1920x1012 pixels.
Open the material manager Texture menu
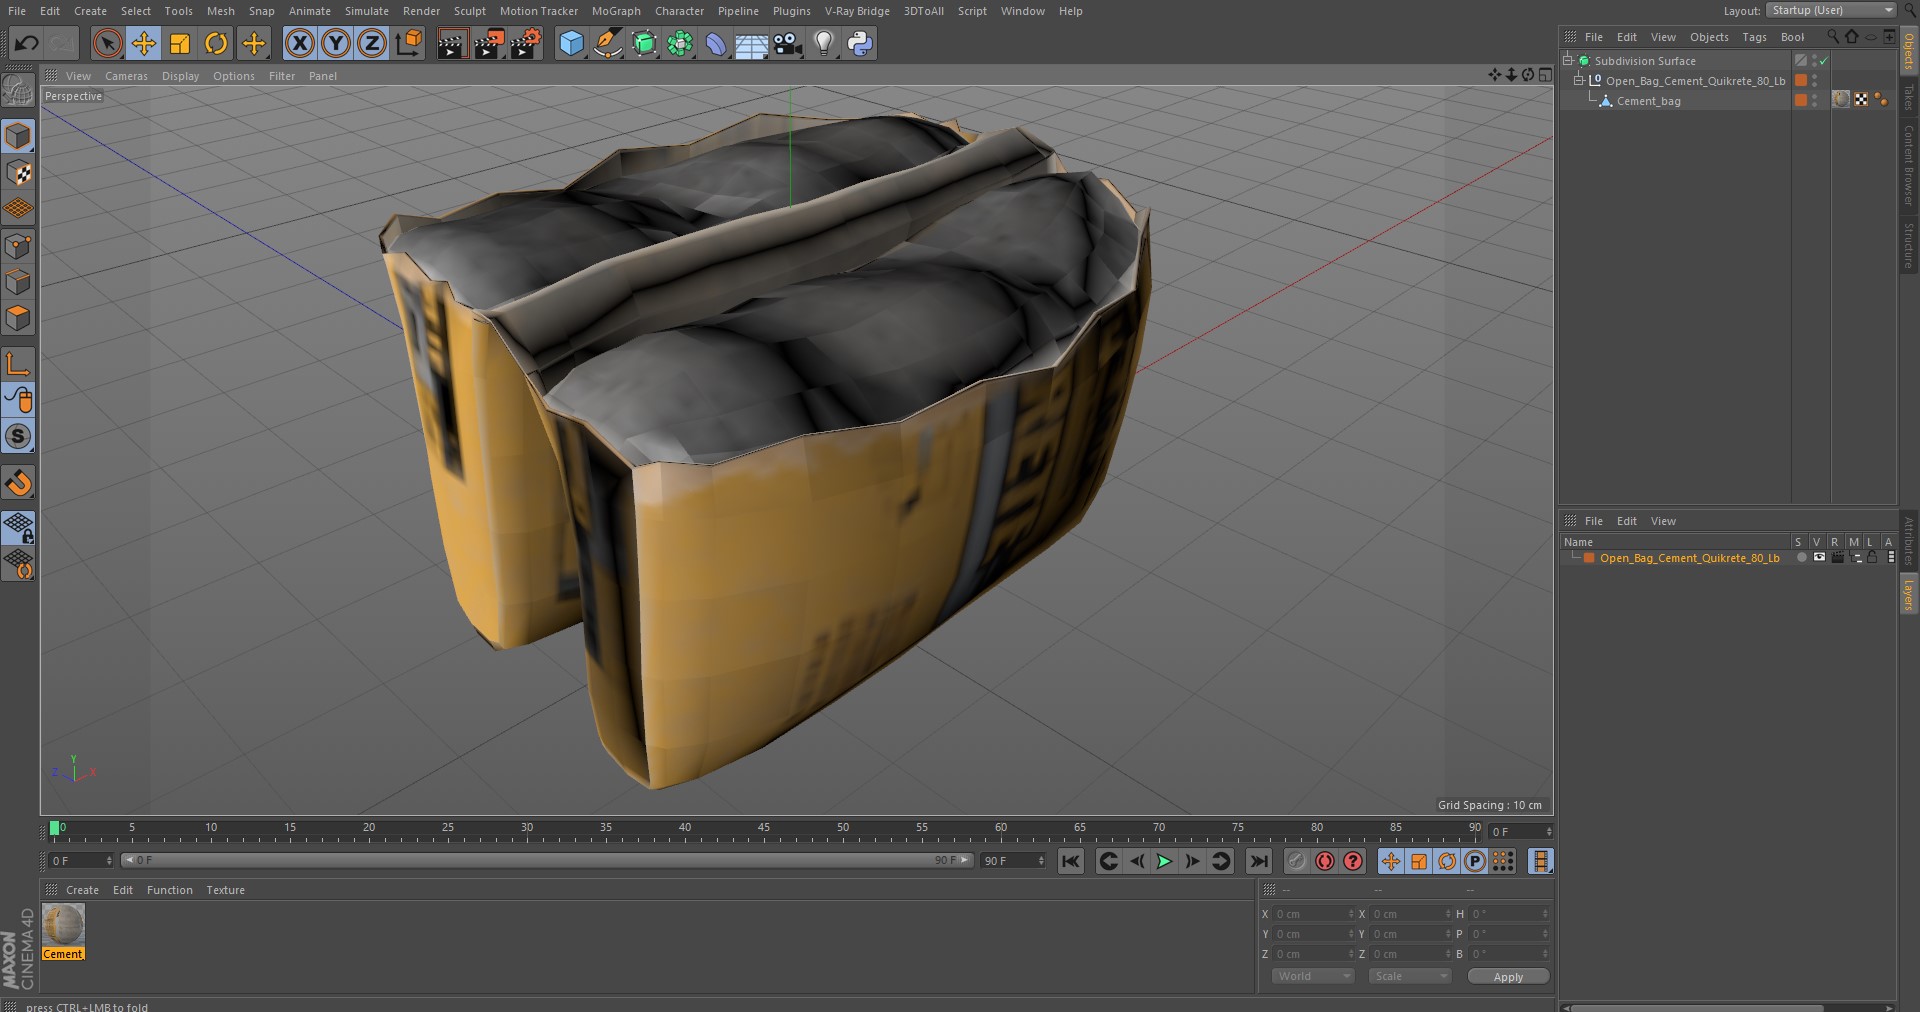[225, 890]
